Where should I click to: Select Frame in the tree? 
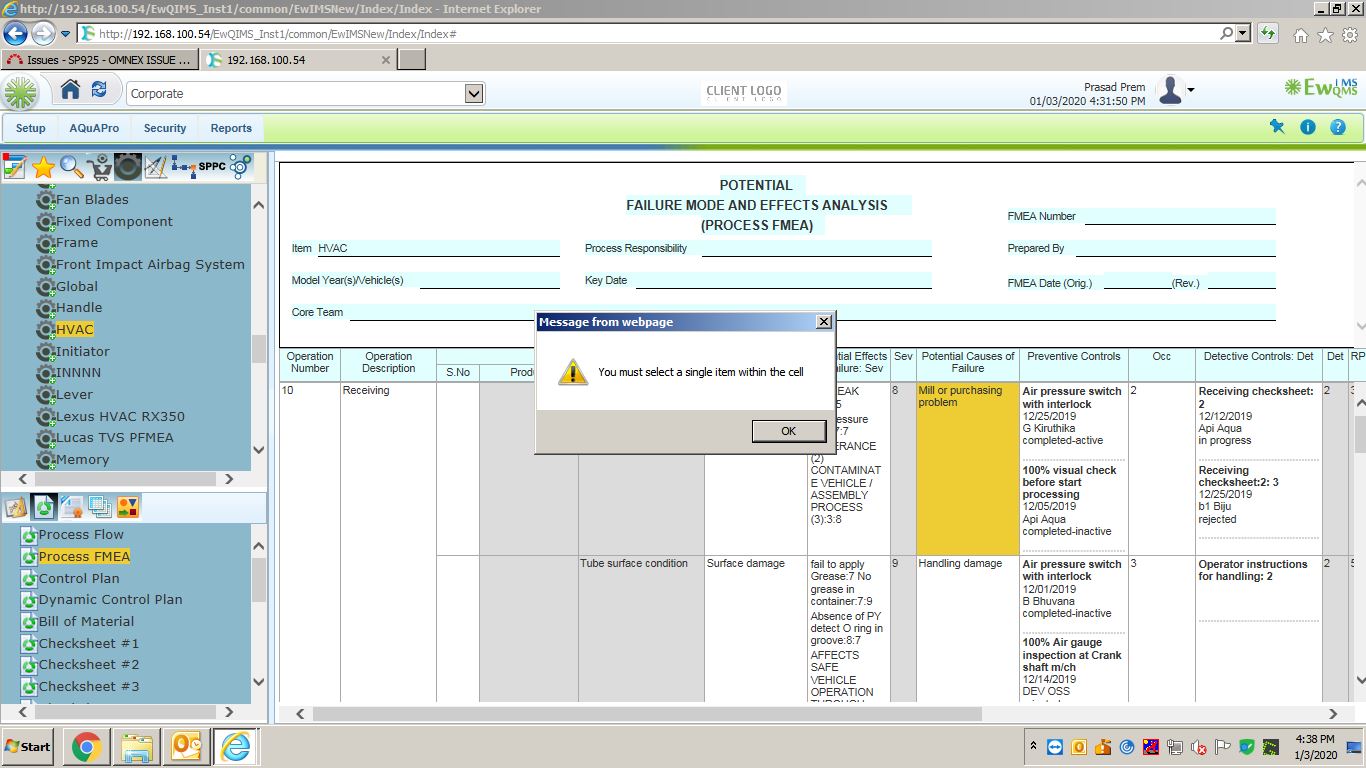click(77, 243)
